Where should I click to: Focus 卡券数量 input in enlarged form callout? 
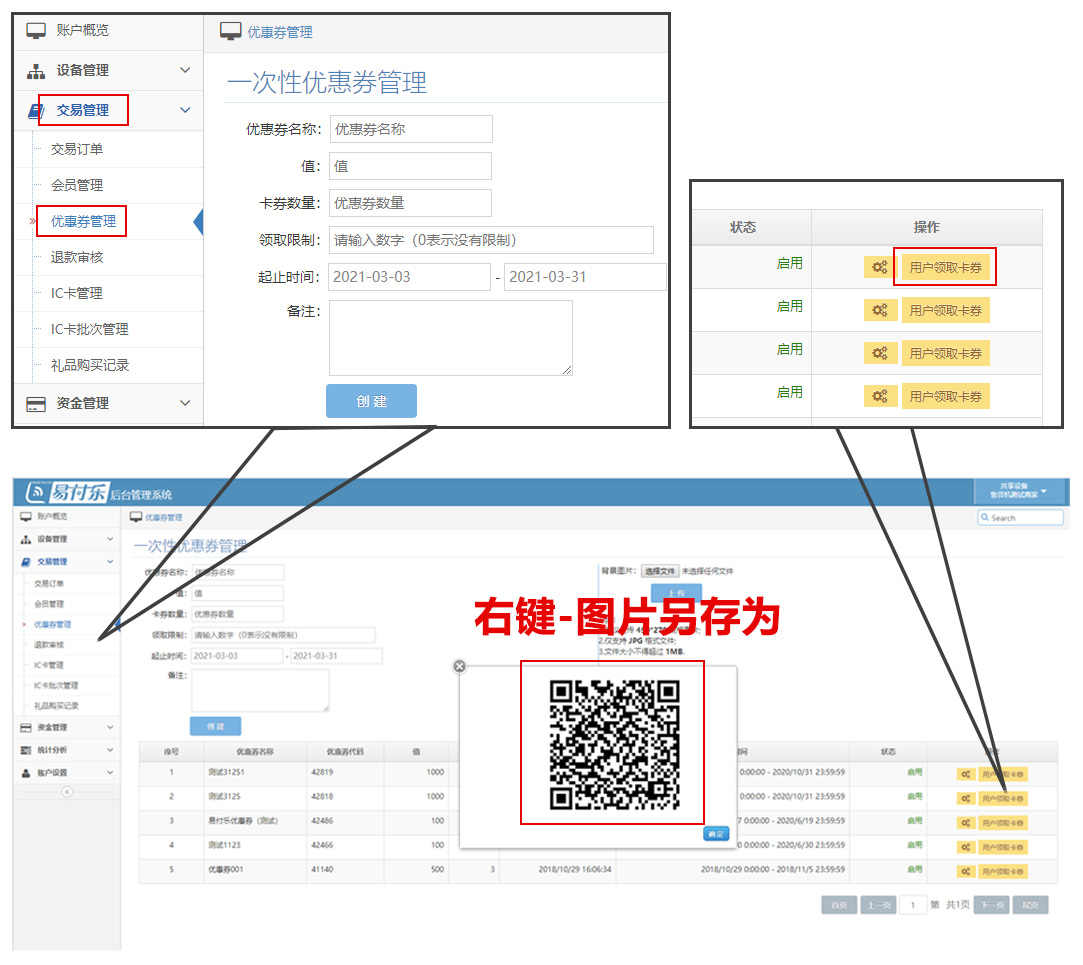[410, 203]
